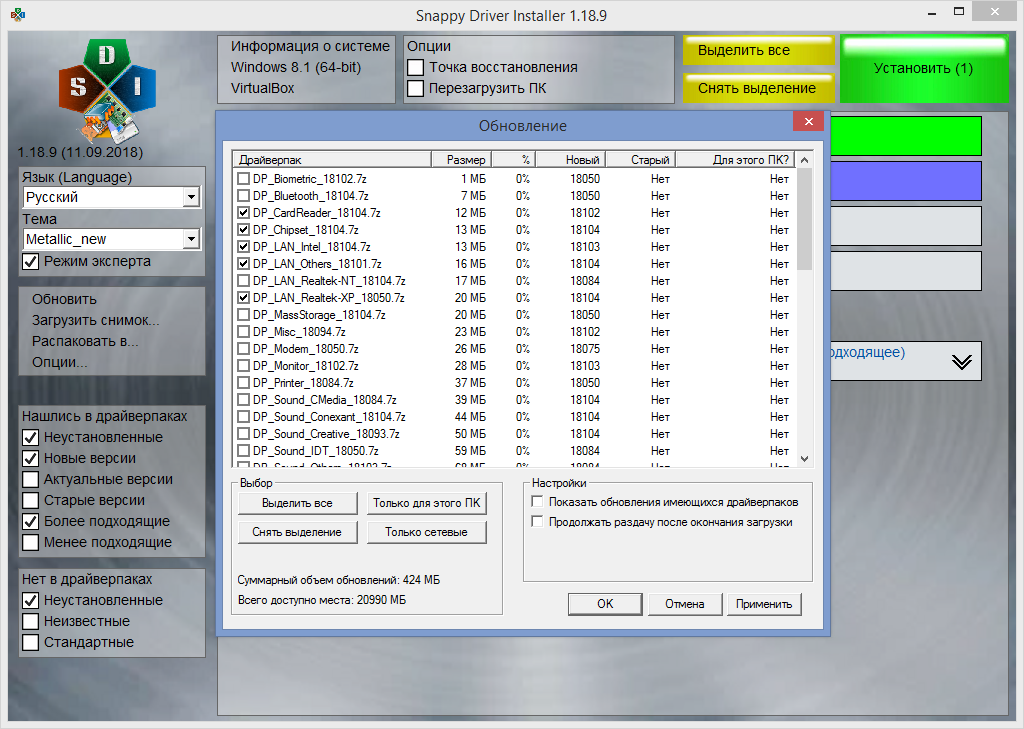
Task: Sort by Размер column header
Action: coord(461,159)
